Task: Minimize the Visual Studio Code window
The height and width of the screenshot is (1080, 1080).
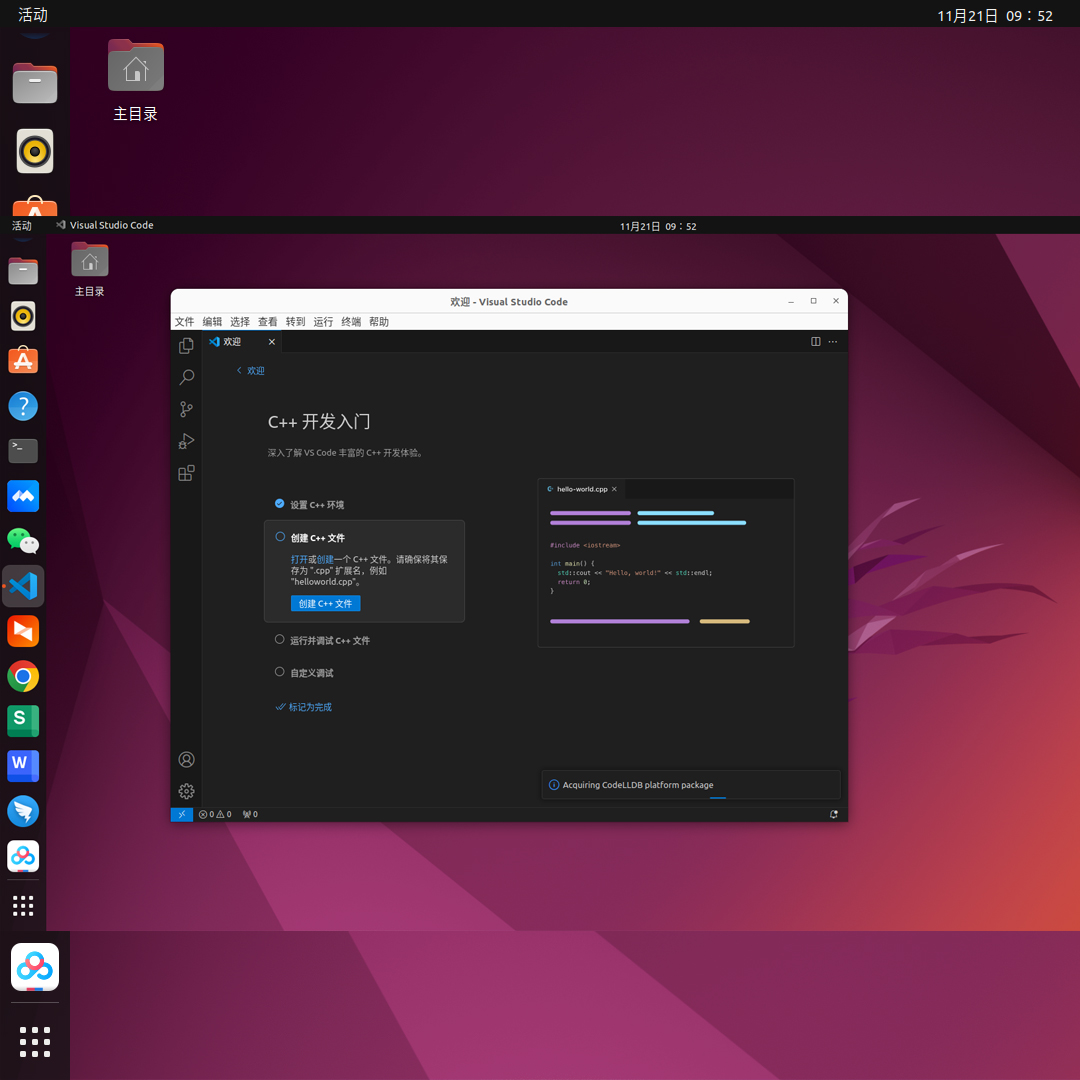Action: point(791,301)
